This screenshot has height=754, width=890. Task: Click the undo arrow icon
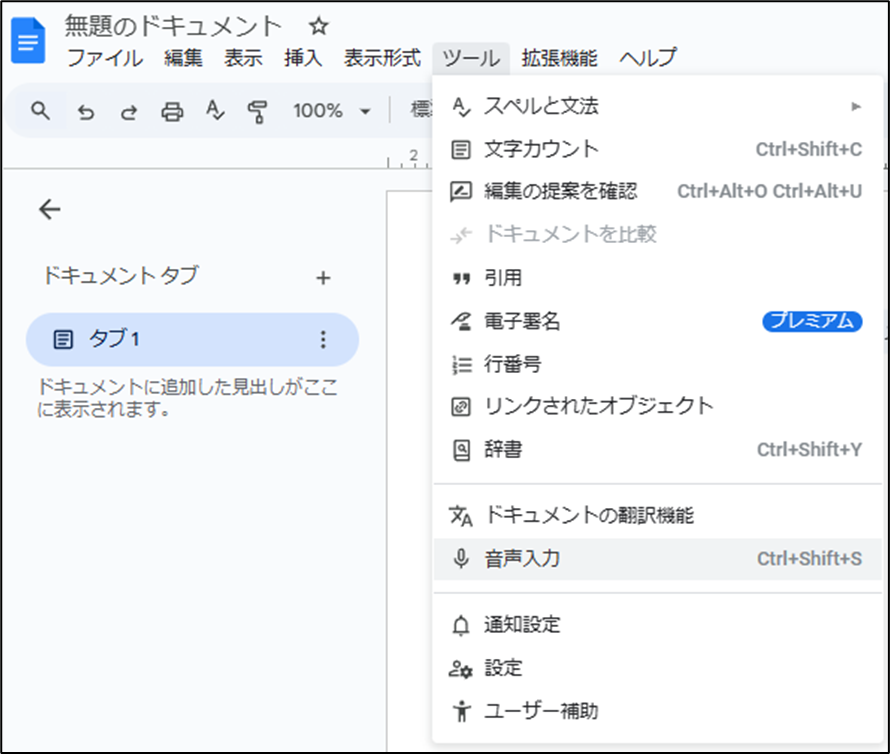click(x=86, y=112)
